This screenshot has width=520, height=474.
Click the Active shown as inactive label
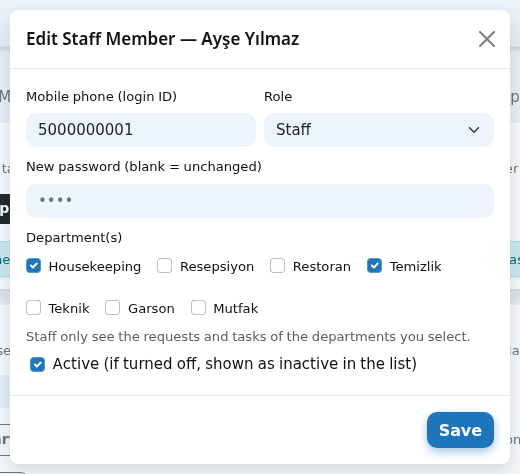click(x=235, y=364)
